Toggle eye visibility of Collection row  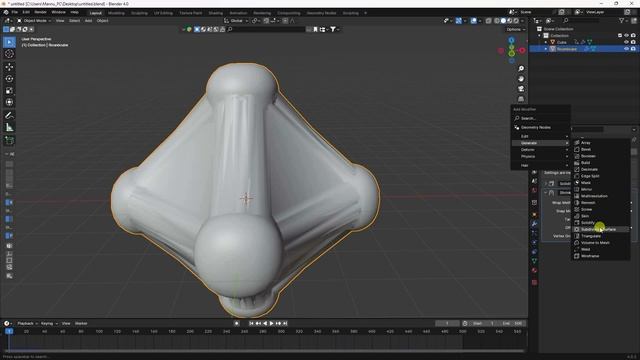coord(626,36)
